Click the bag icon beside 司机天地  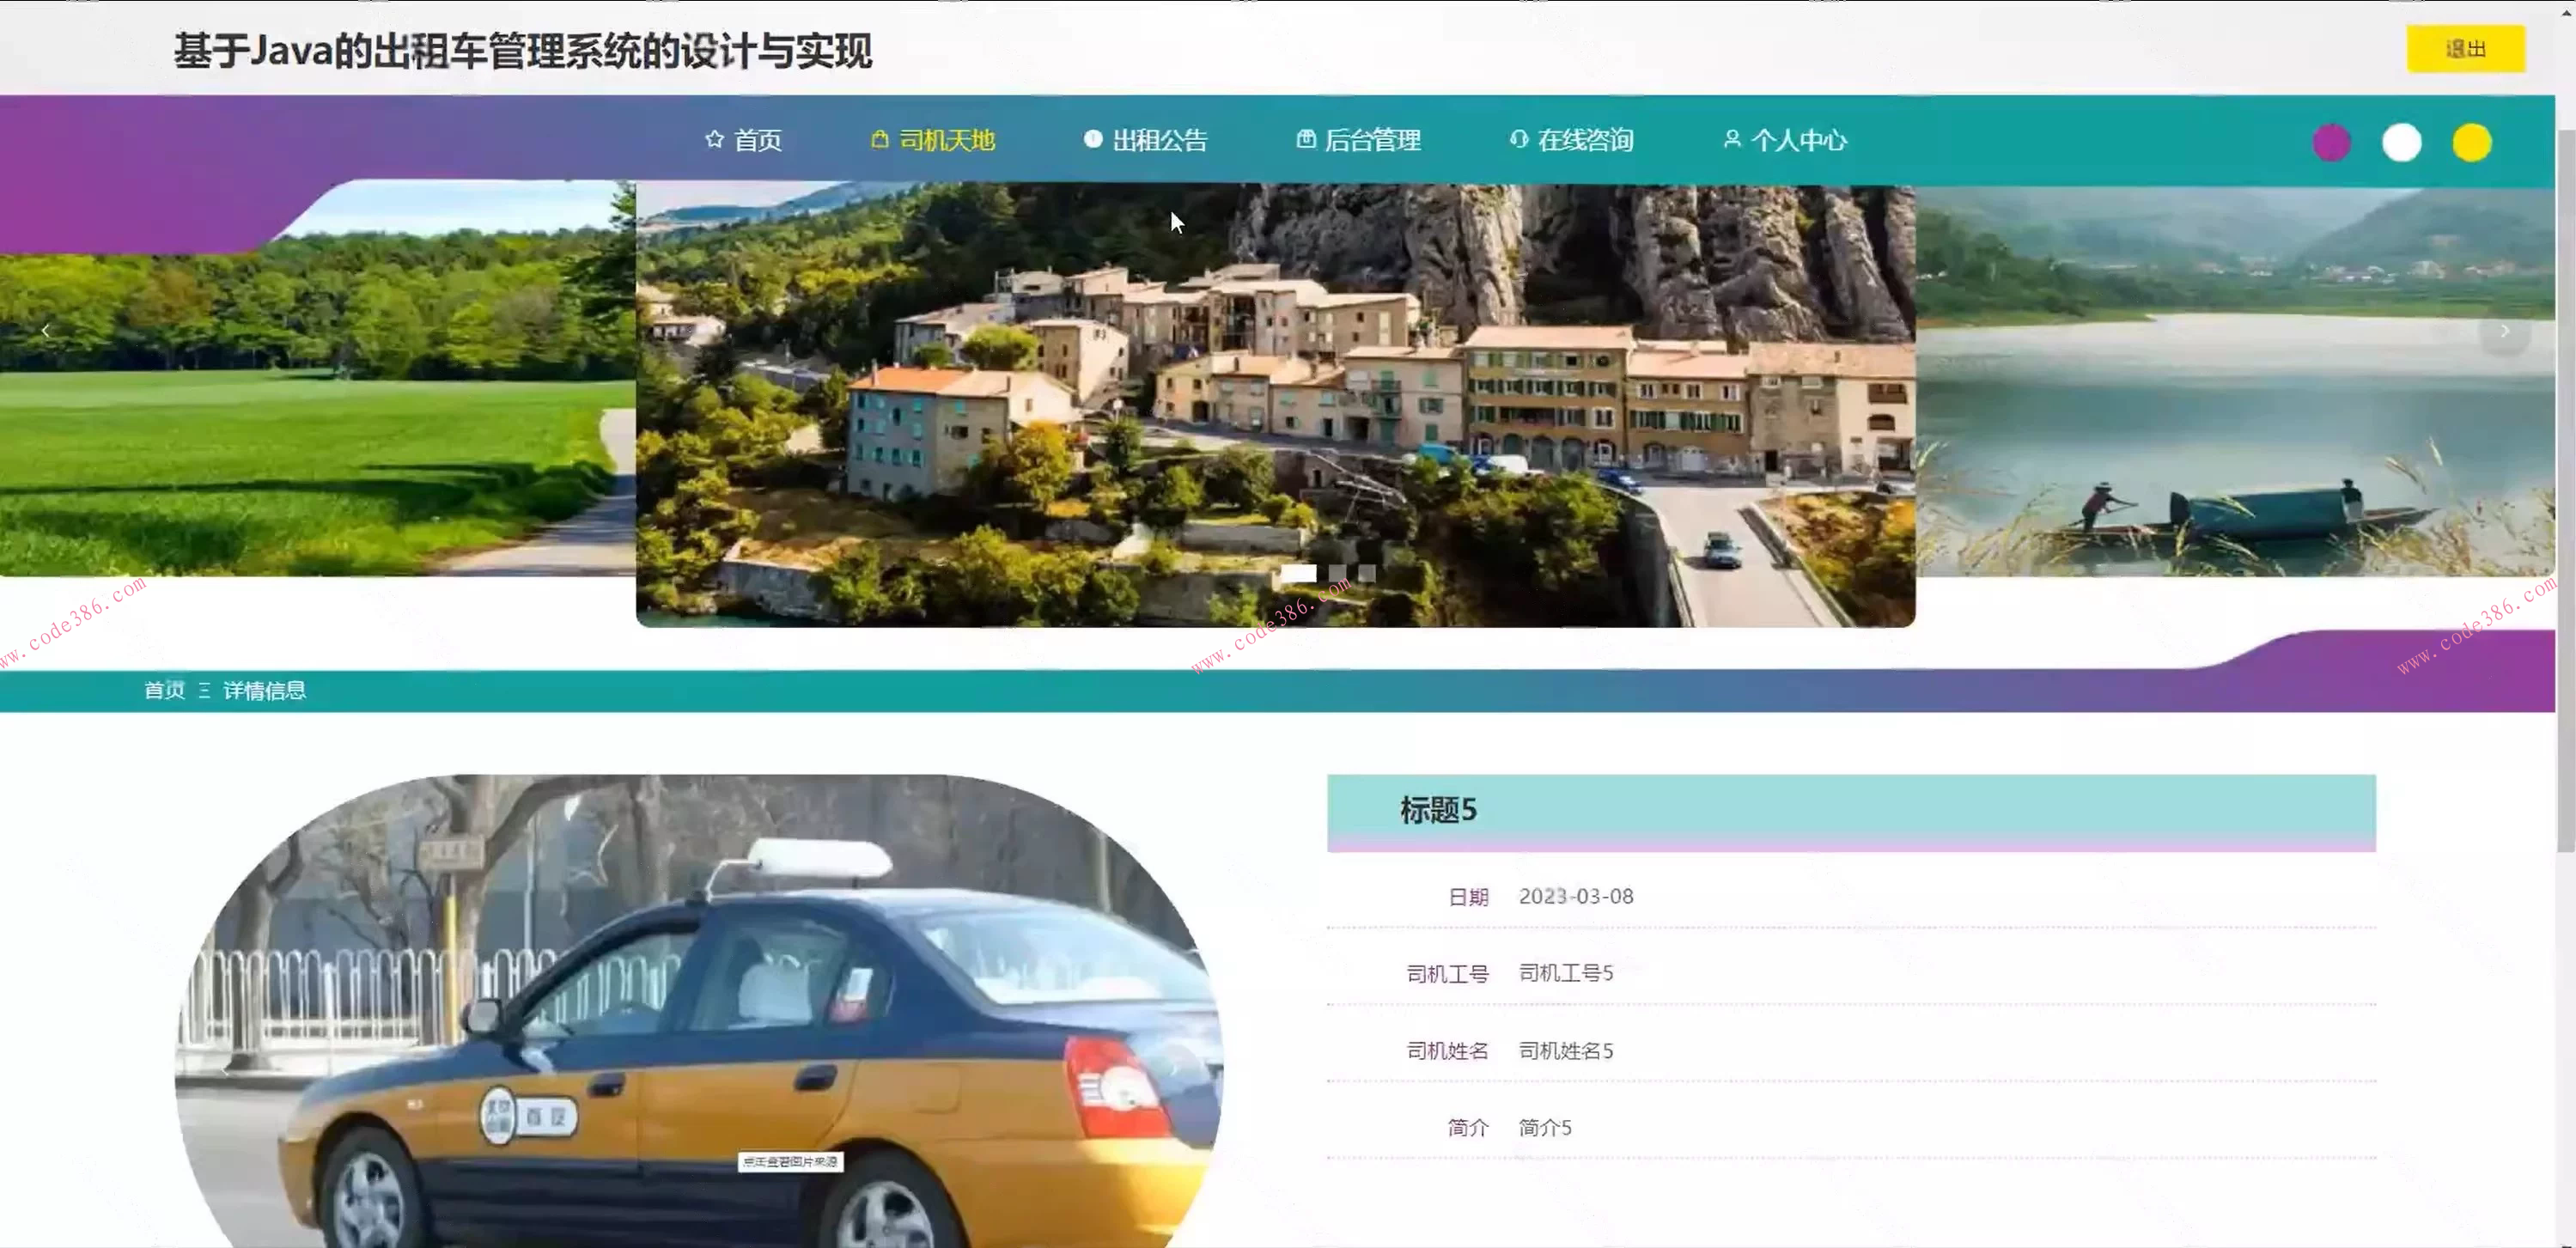click(879, 139)
